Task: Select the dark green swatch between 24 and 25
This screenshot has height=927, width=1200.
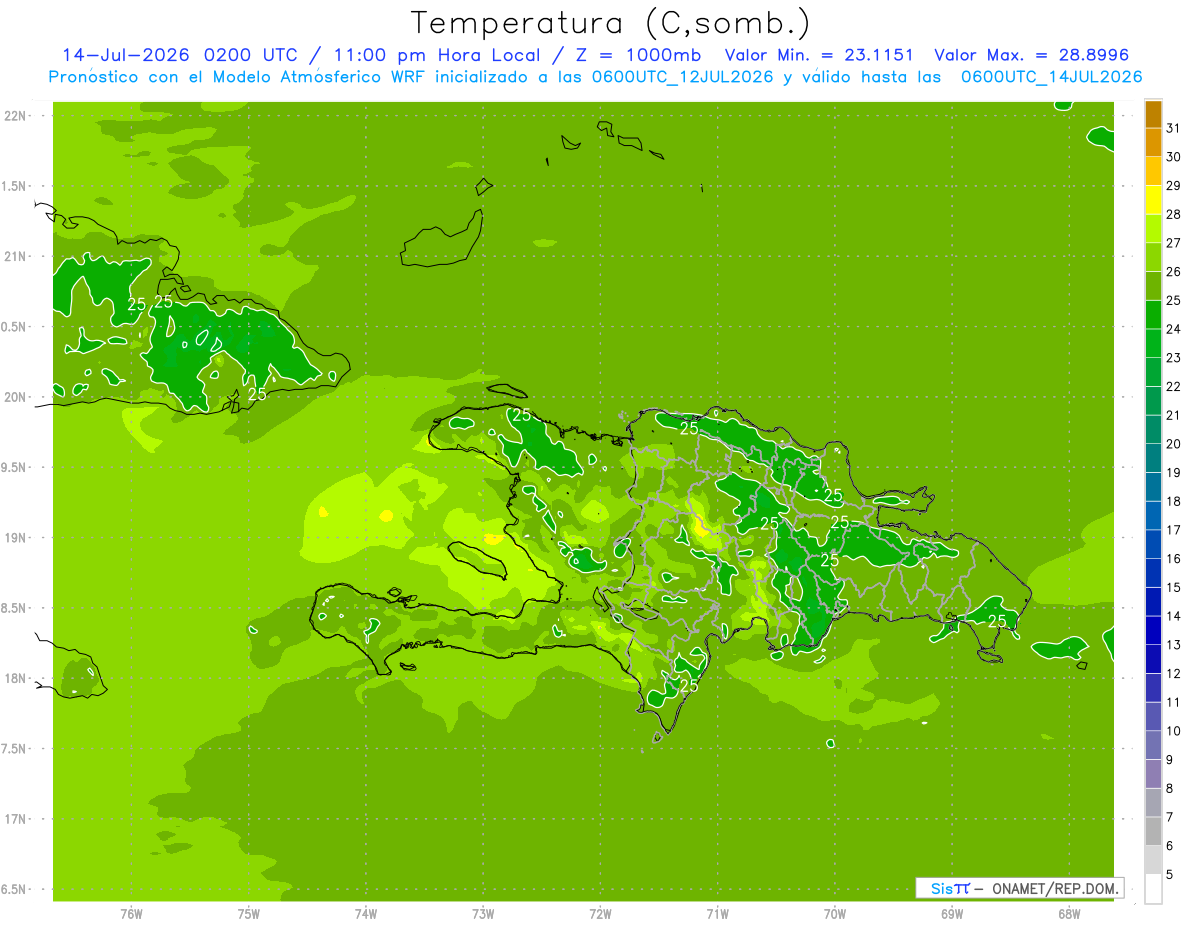Action: point(1153,315)
